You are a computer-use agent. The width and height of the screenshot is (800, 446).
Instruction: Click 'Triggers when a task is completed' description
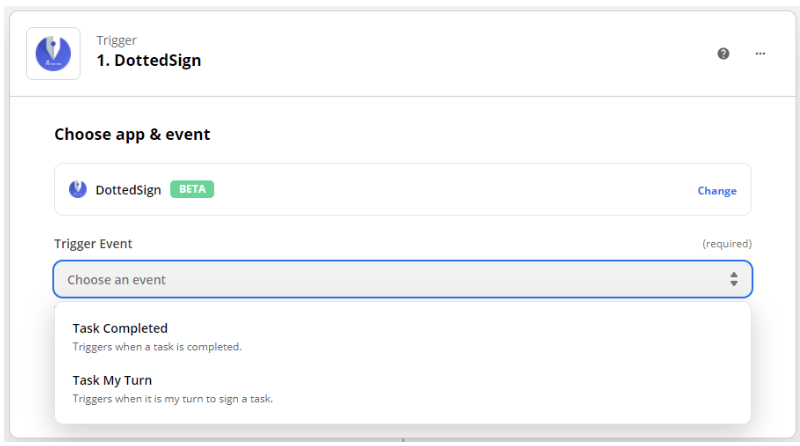[x=157, y=347]
